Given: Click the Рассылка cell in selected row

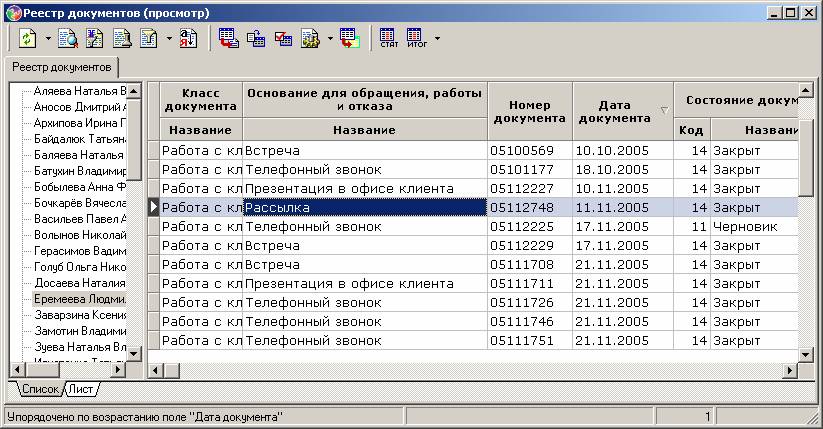Looking at the screenshot, I should [364, 207].
